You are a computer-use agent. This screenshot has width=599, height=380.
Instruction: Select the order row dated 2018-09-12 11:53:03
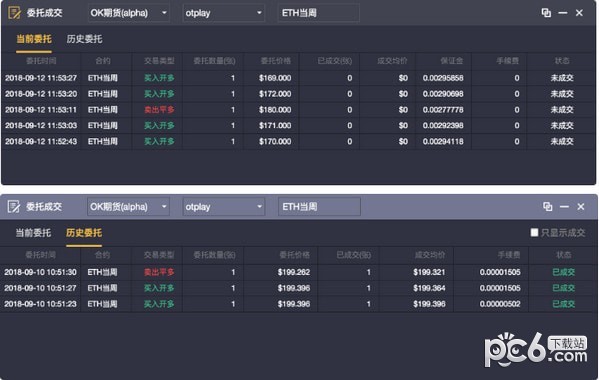point(299,126)
